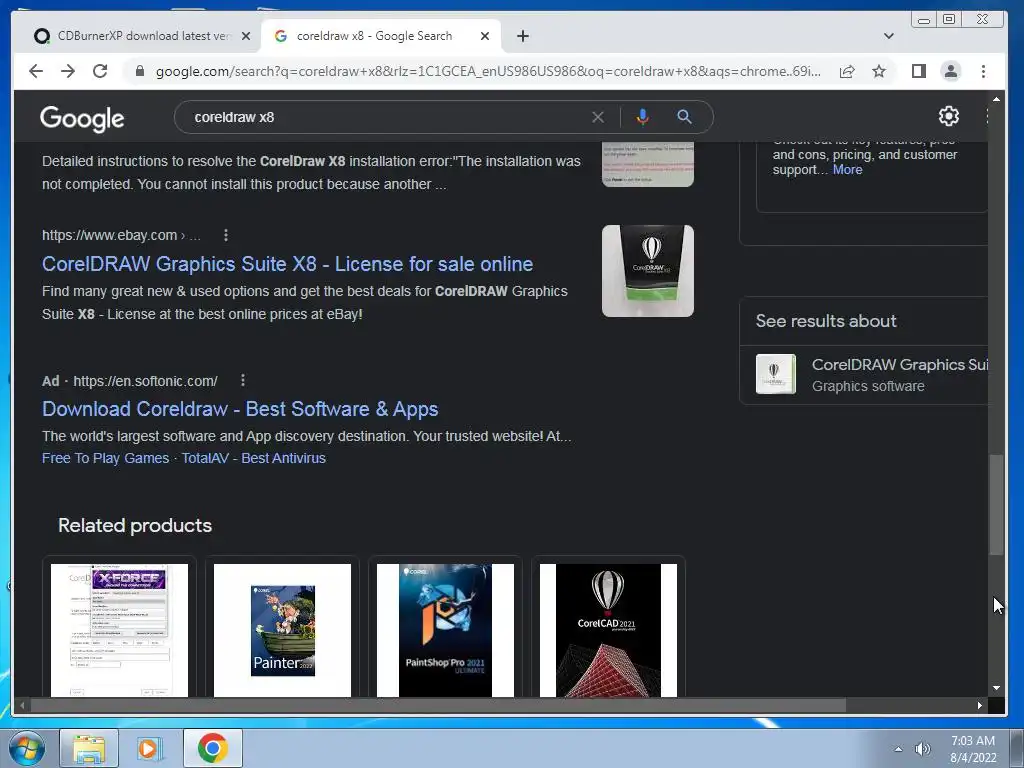Open options for the softonic ad
Viewport: 1024px width, 768px height.
(243, 380)
